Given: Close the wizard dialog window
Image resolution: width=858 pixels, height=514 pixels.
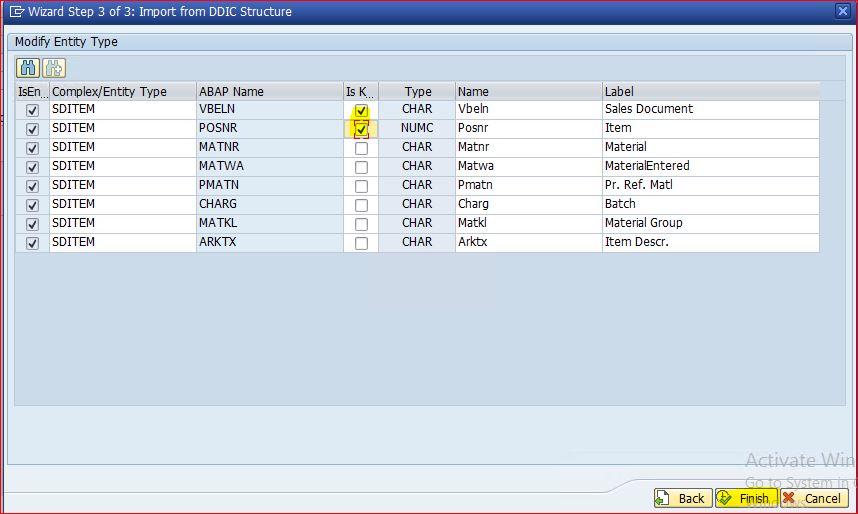Looking at the screenshot, I should pyautogui.click(x=842, y=11).
